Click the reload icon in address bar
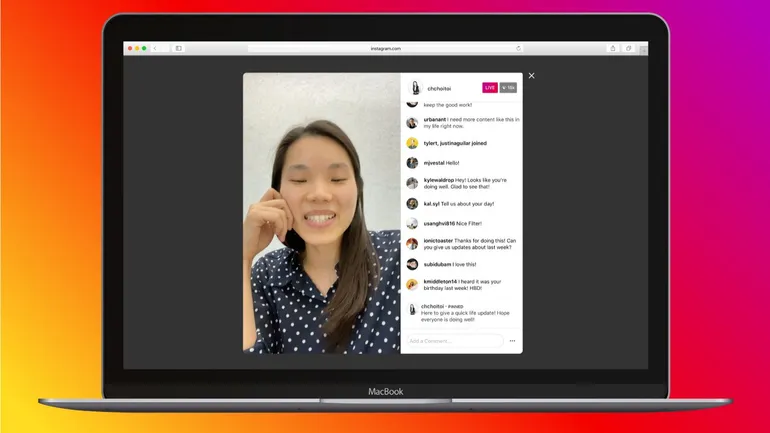Screen dimensions: 770x433 pyautogui.click(x=518, y=48)
